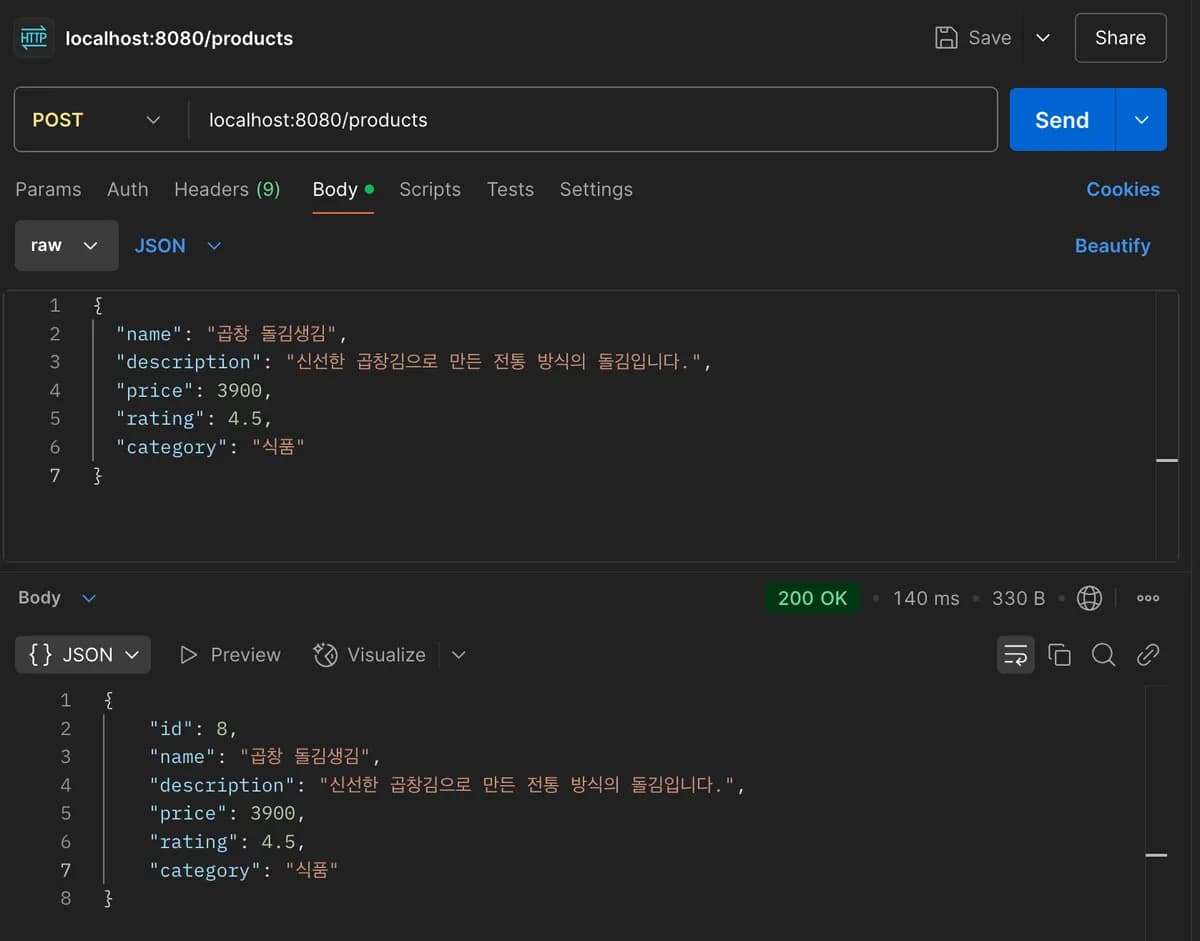Image resolution: width=1200 pixels, height=941 pixels.
Task: Beautify the request JSON
Action: pos(1112,246)
